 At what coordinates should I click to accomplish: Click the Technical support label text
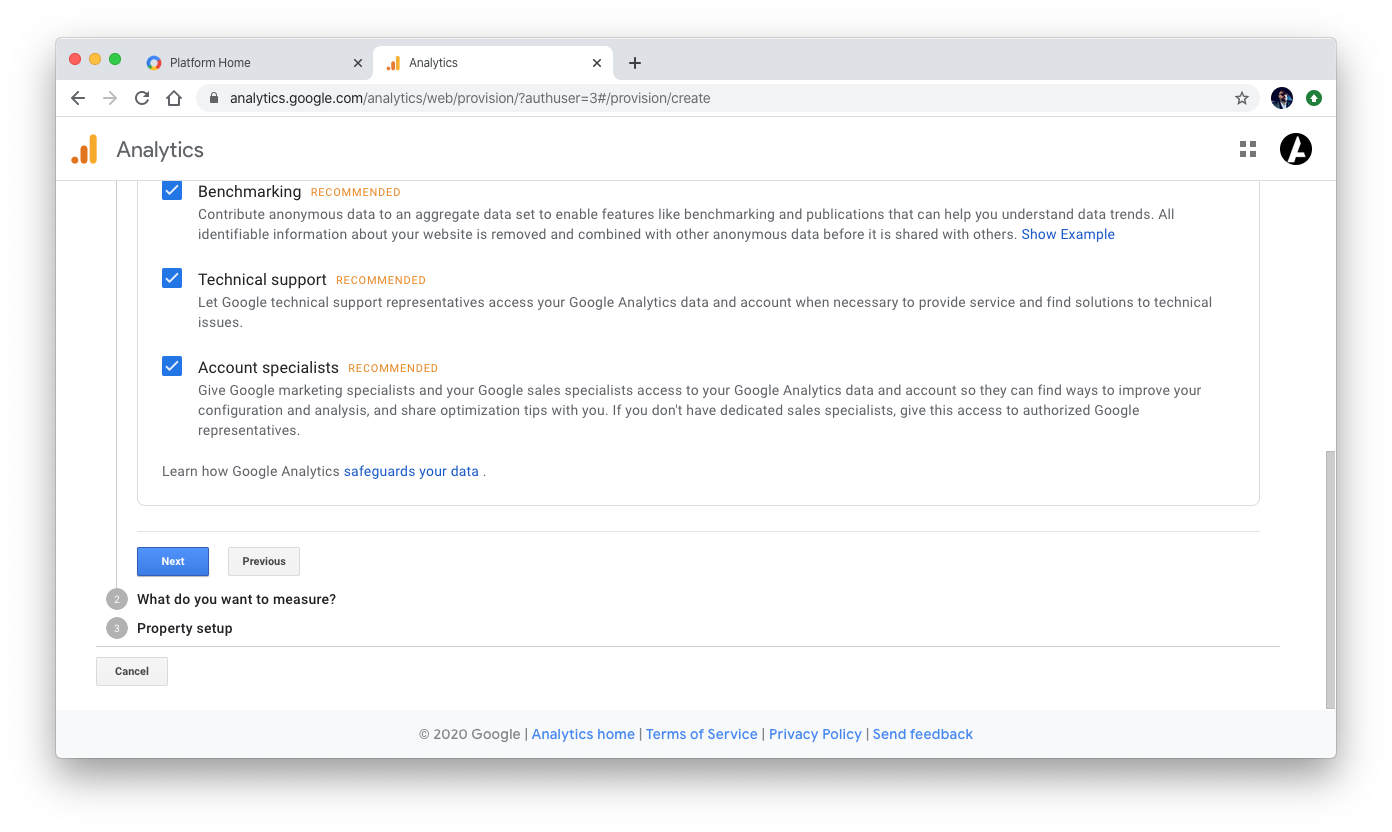tap(262, 280)
